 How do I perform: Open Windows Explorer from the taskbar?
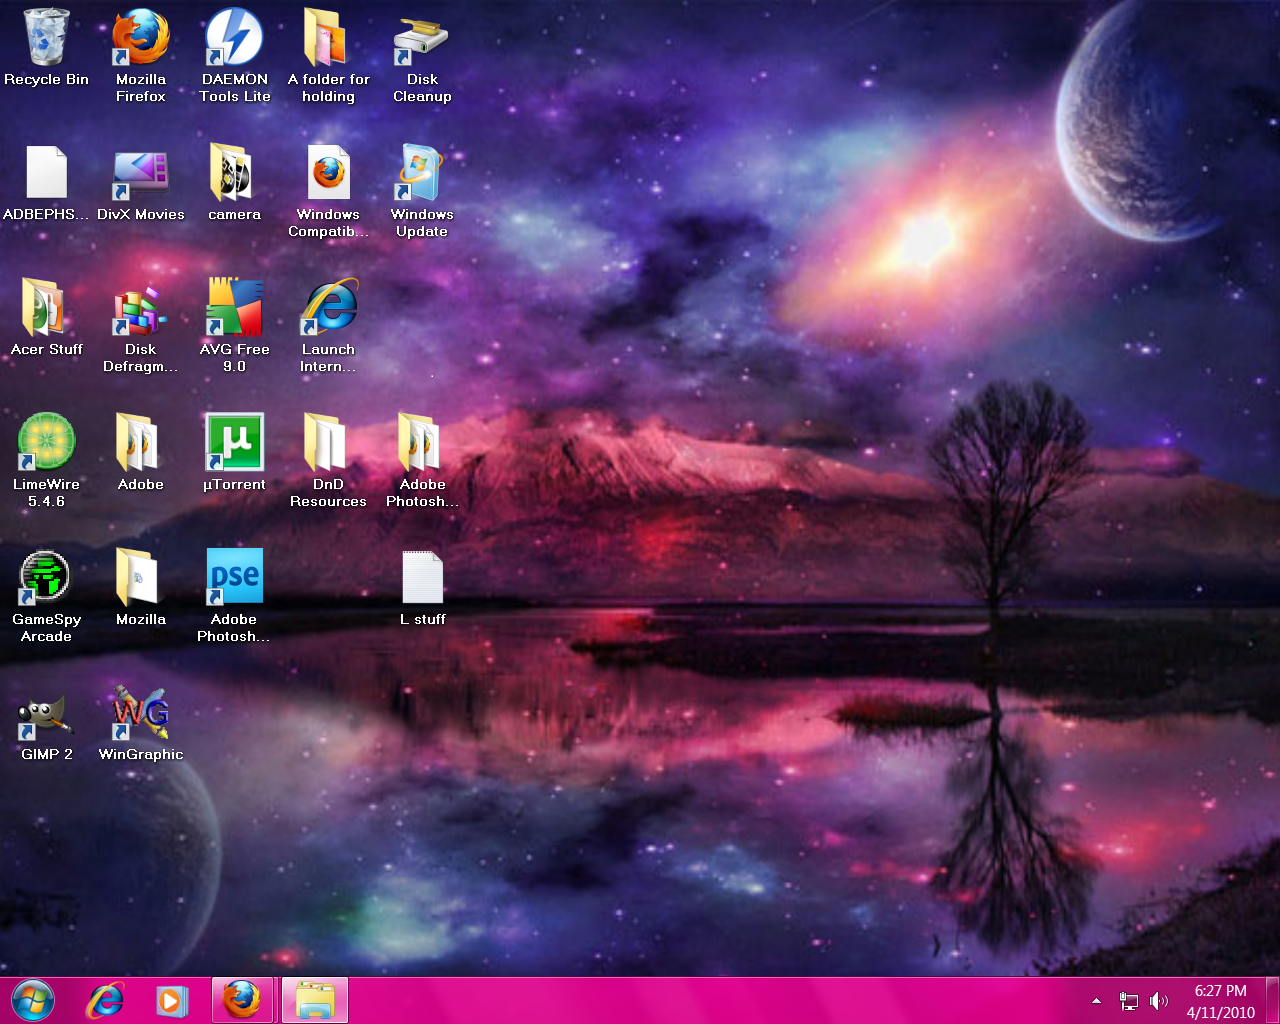click(x=315, y=1000)
